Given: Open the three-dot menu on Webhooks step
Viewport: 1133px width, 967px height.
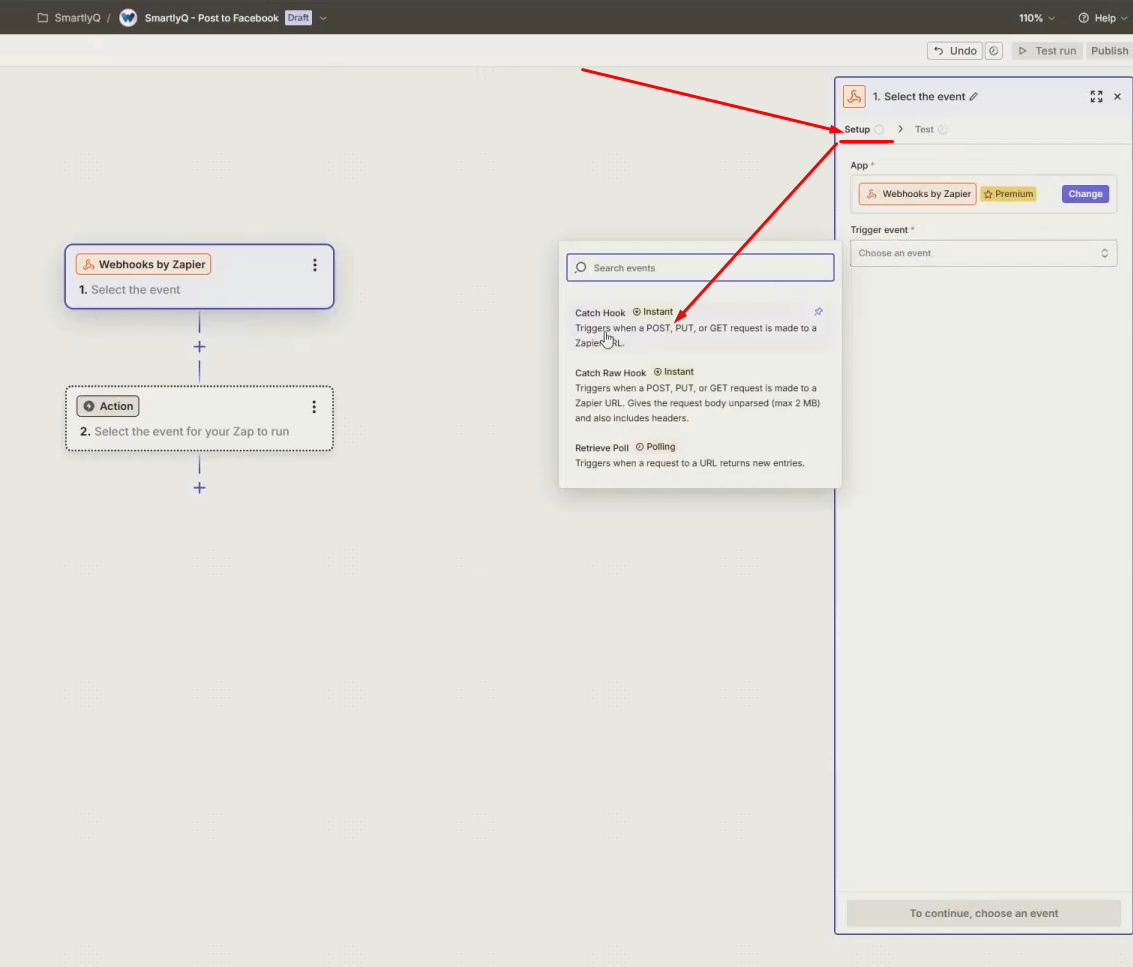Looking at the screenshot, I should 314,265.
